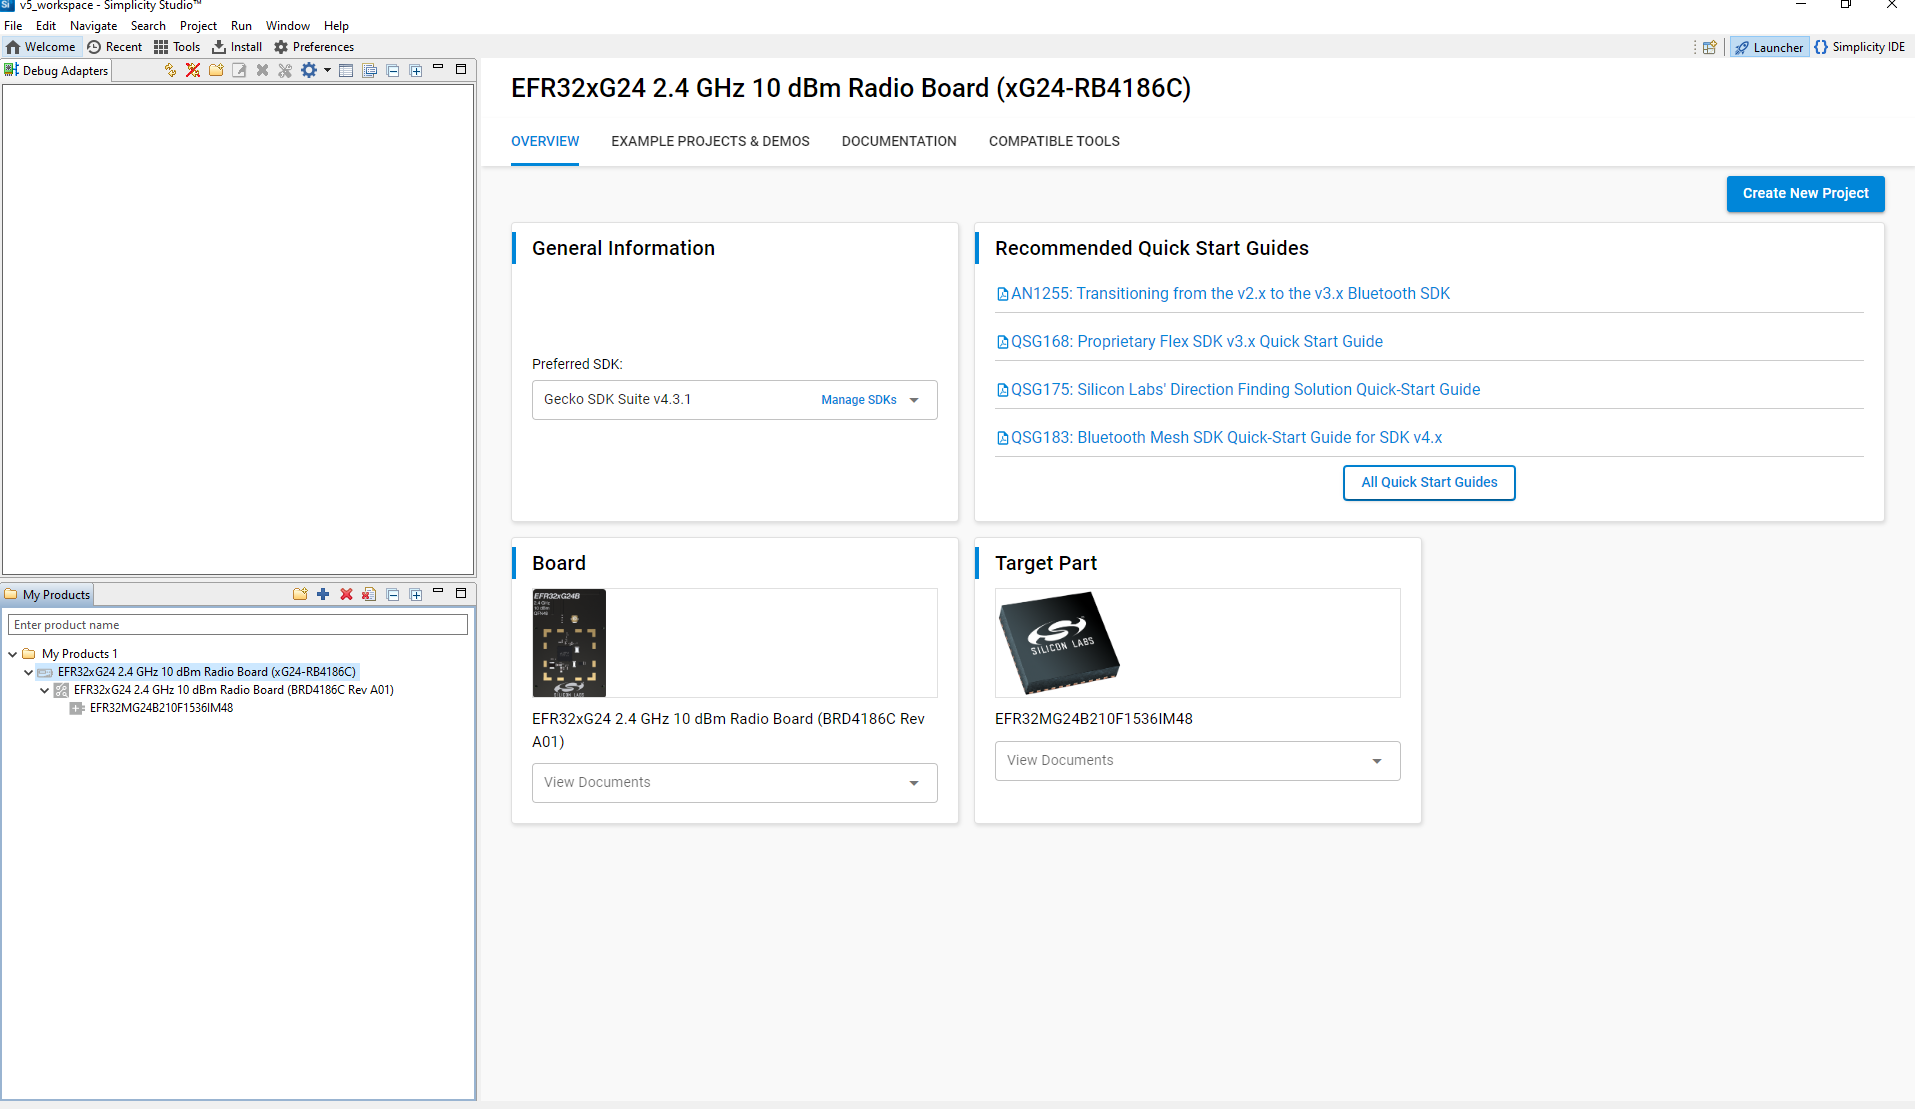Screen dimensions: 1915x1109
Task: Switch to the Simplicity IDE perspective
Action: coord(1860,47)
